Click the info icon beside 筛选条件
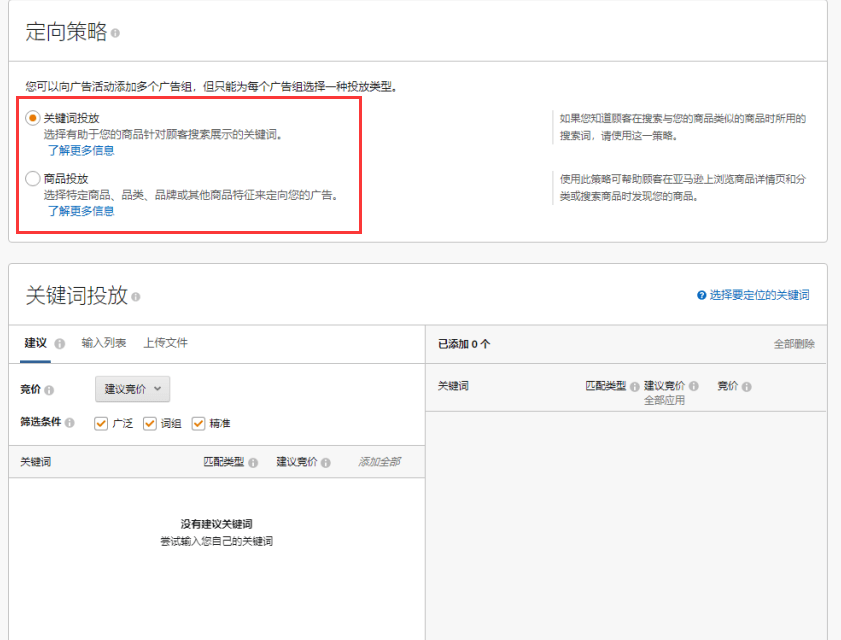Image resolution: width=841 pixels, height=640 pixels. (x=70, y=423)
